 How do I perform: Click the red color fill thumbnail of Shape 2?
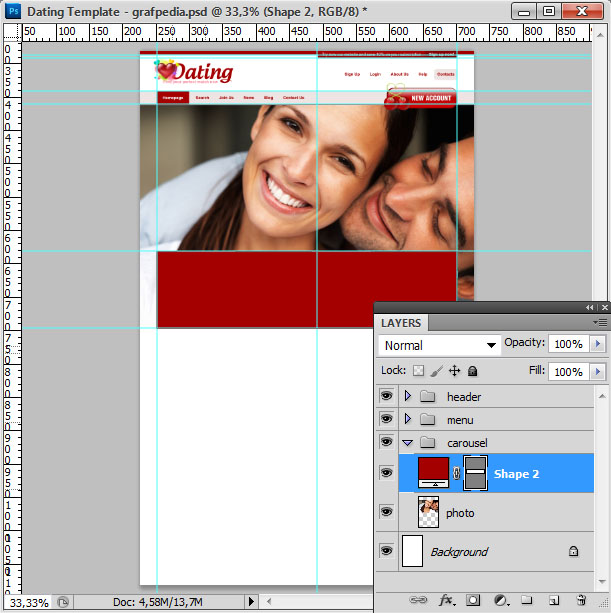pyautogui.click(x=433, y=472)
